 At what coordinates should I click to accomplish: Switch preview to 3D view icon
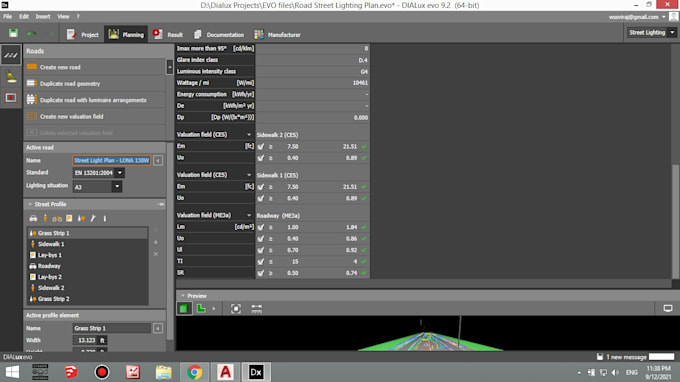pos(184,308)
